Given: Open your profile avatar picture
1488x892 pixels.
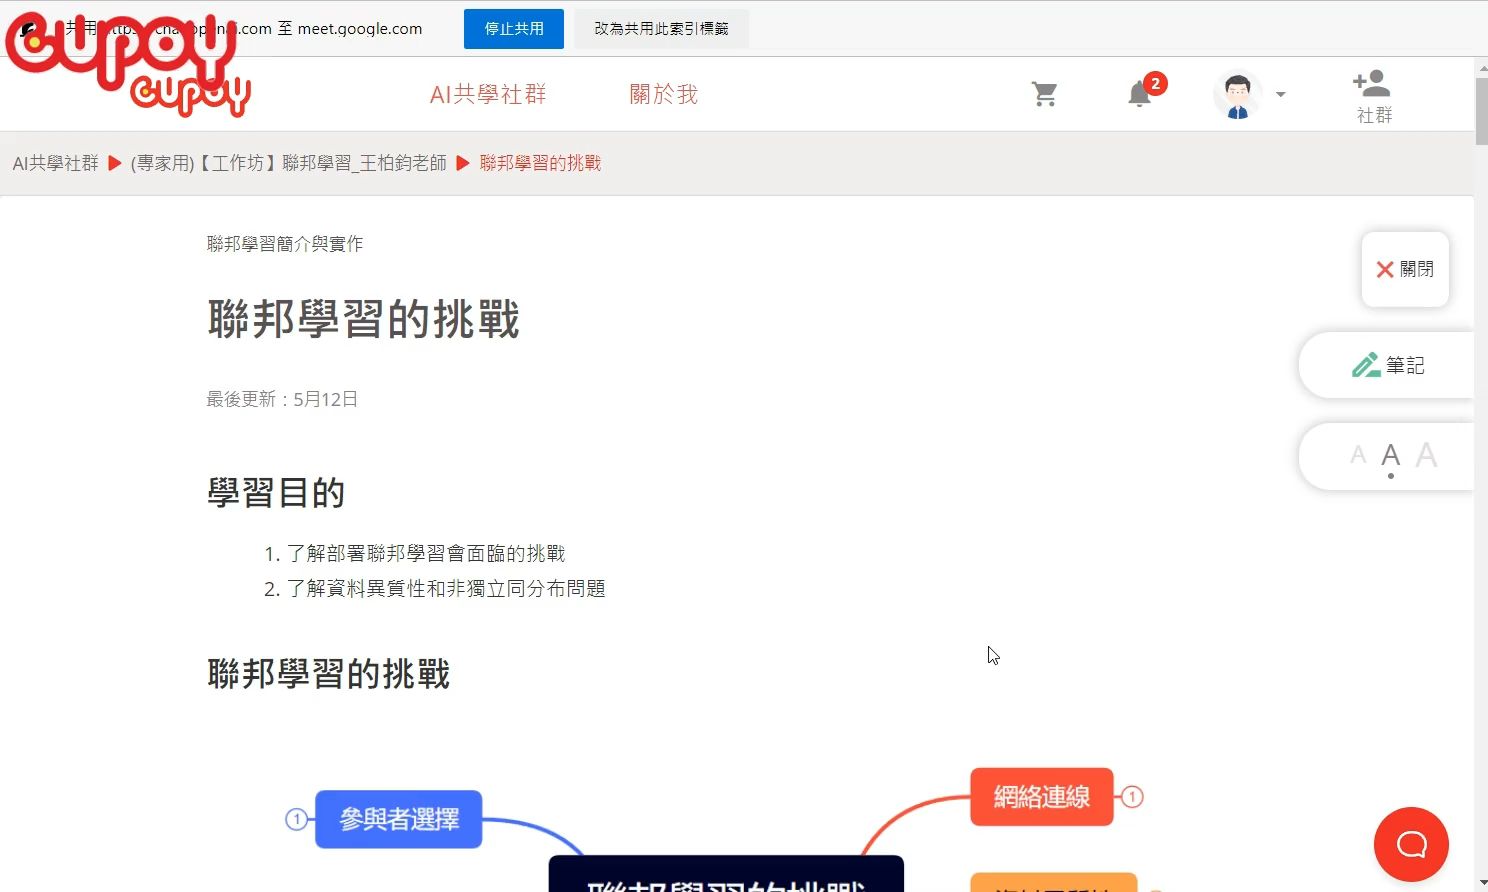Looking at the screenshot, I should pos(1237,92).
